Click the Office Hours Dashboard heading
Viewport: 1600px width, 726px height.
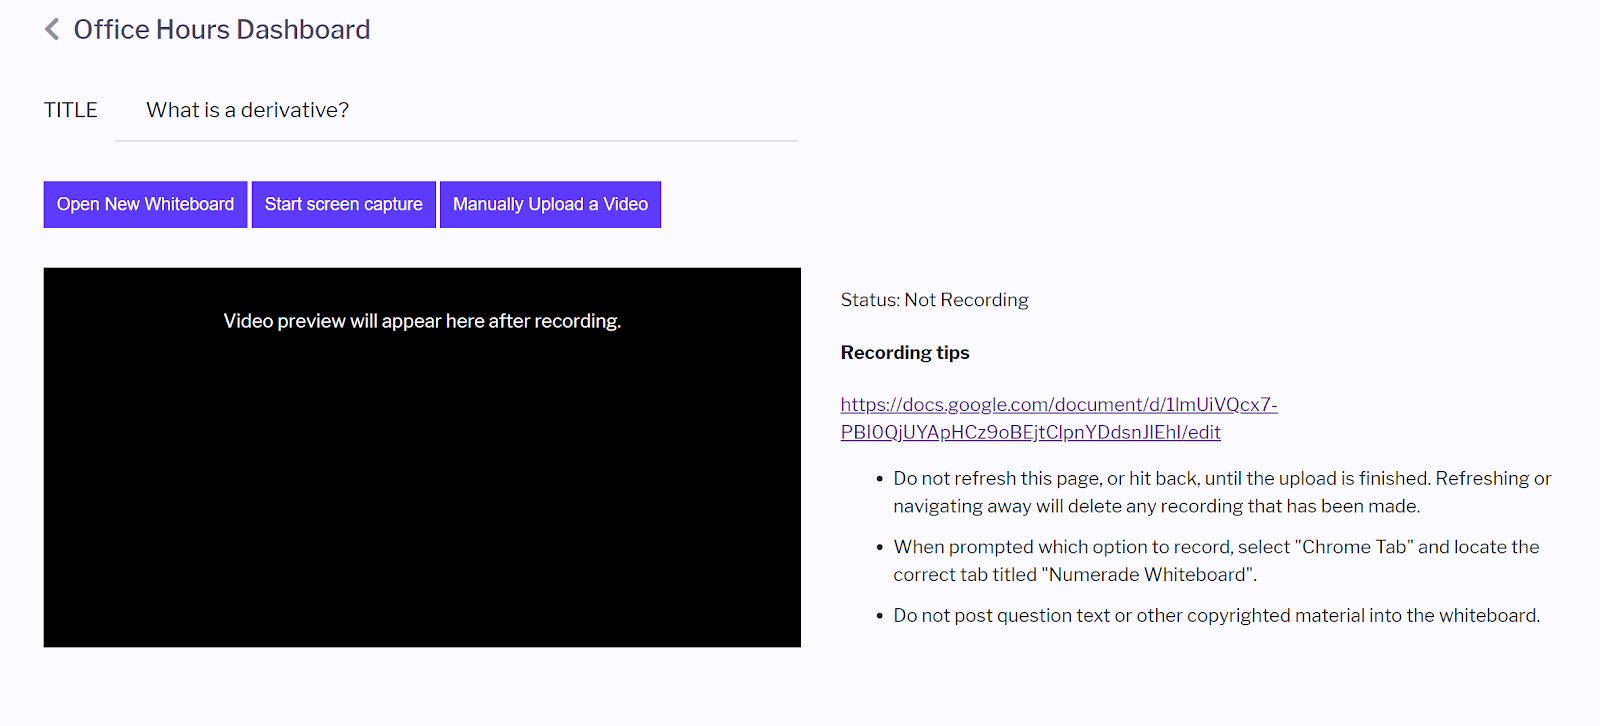click(222, 30)
